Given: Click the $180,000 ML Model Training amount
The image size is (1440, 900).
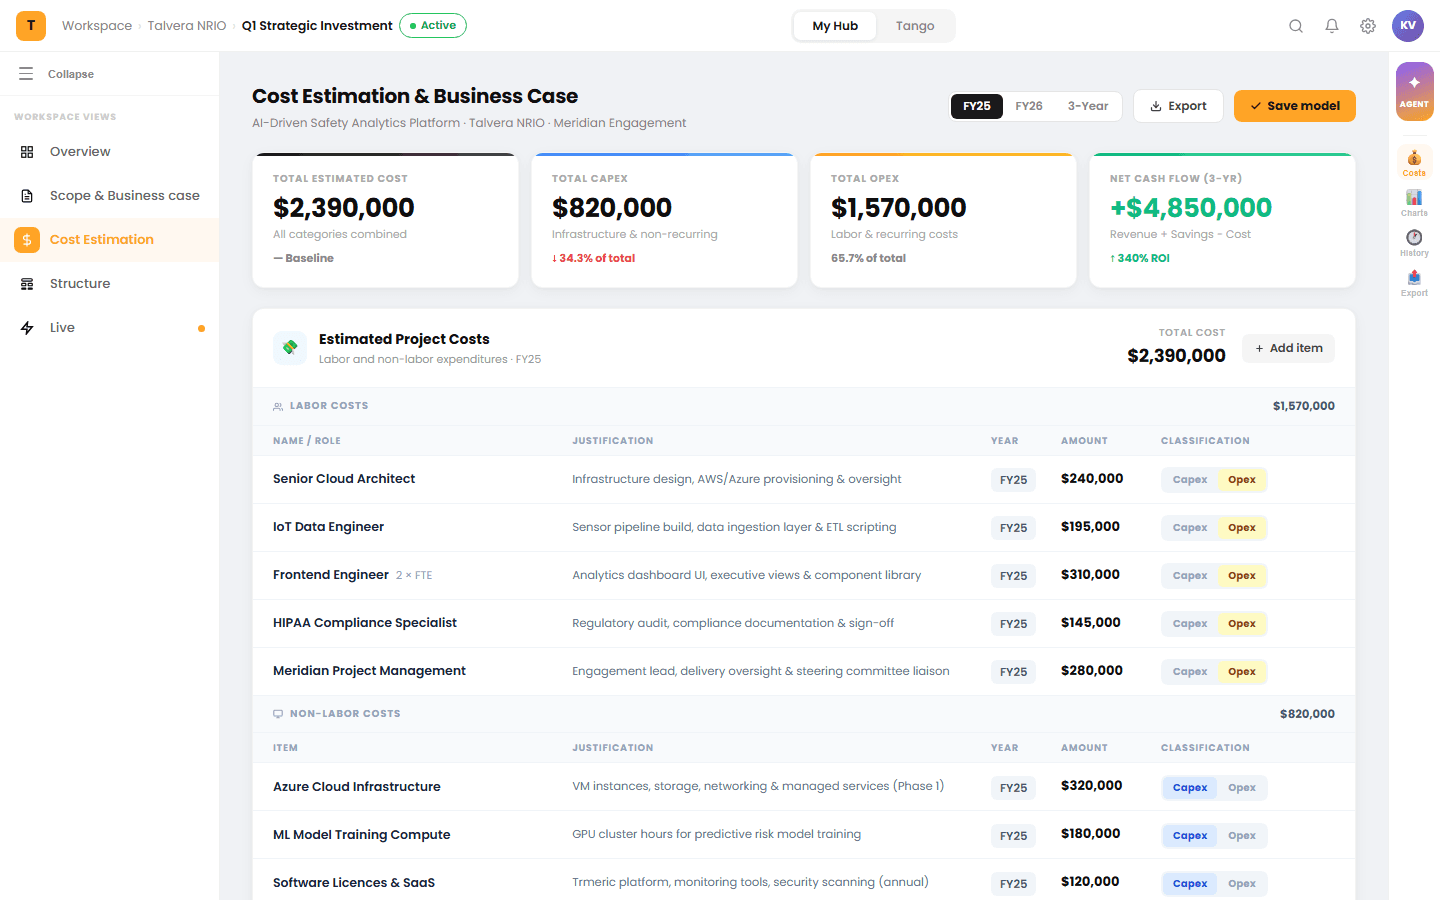Looking at the screenshot, I should (1090, 834).
